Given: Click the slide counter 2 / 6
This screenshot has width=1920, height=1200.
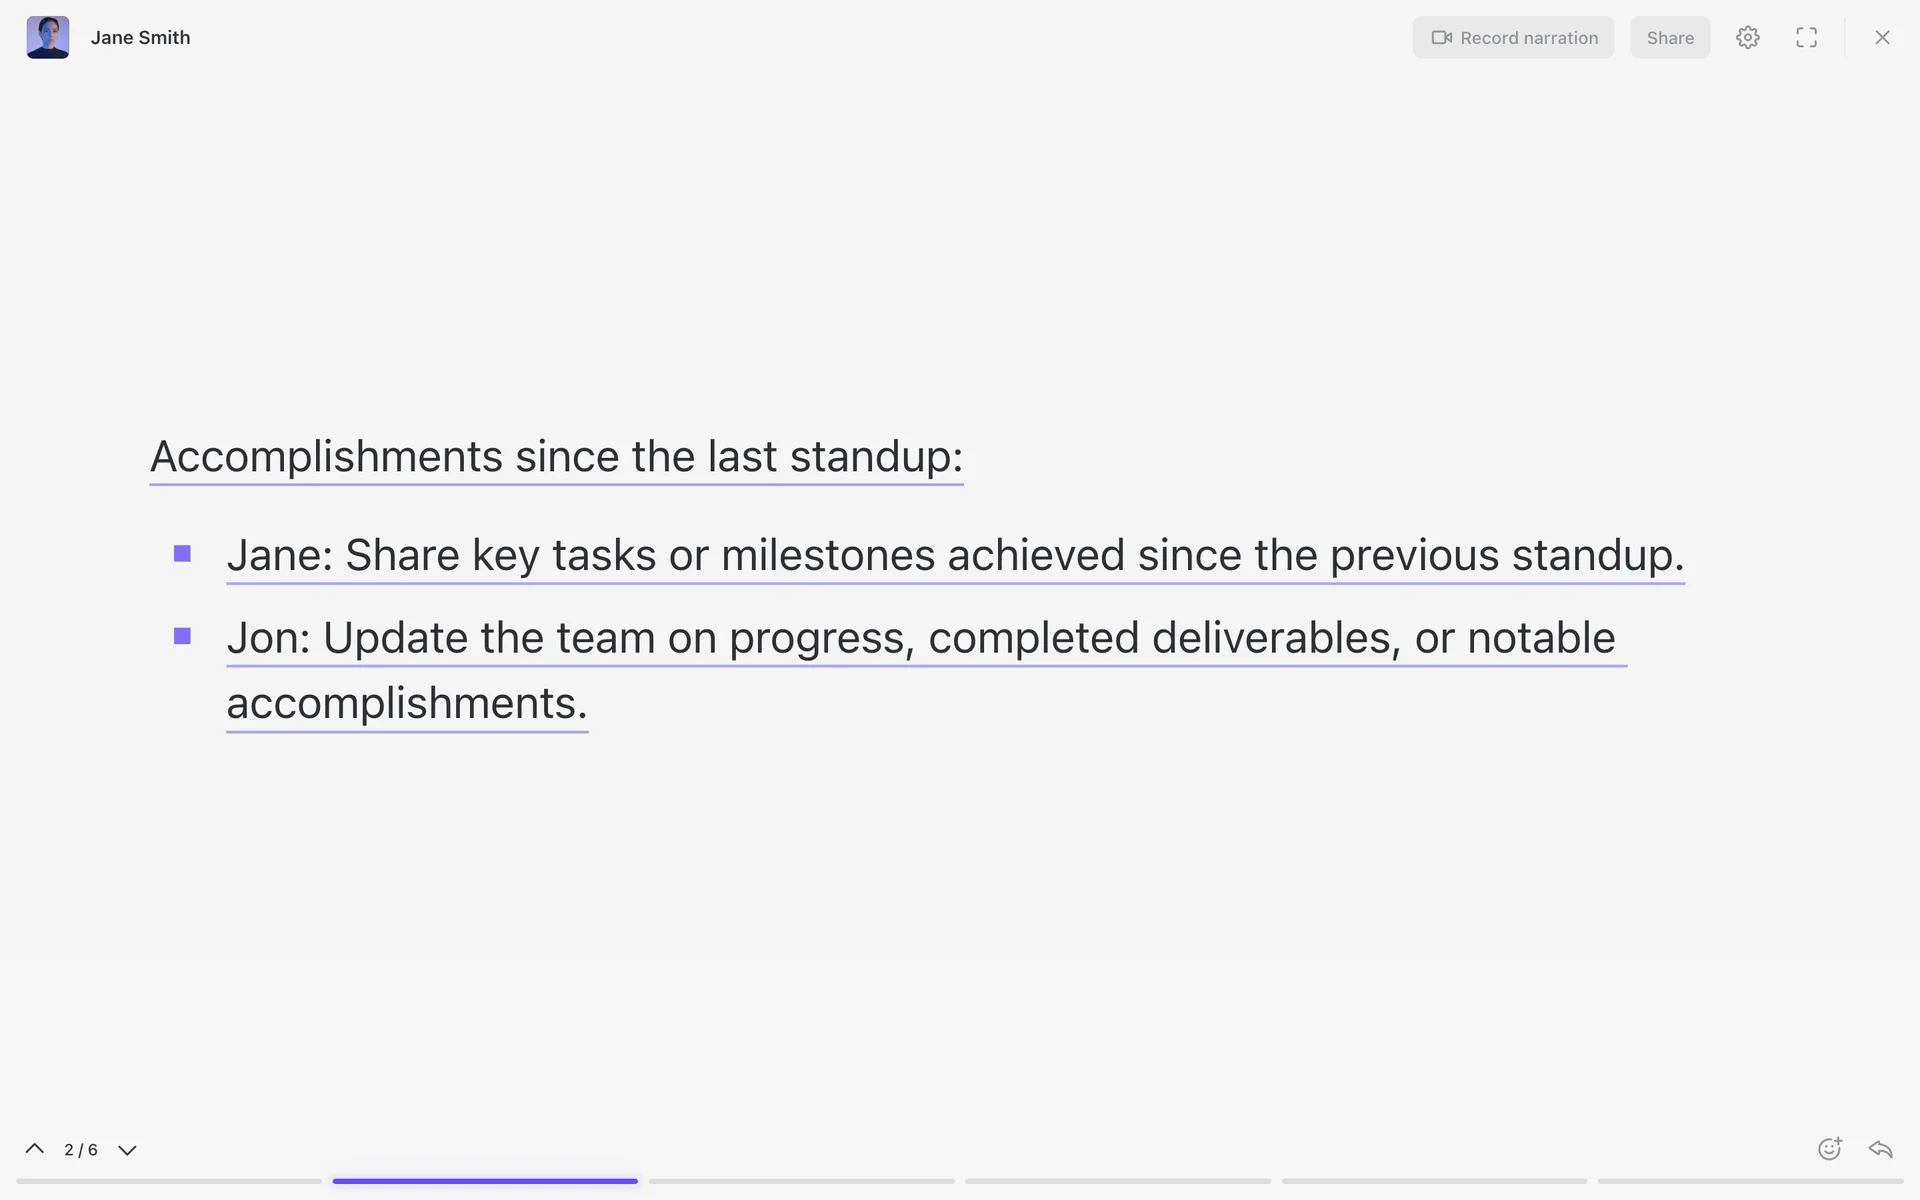Looking at the screenshot, I should point(81,1150).
